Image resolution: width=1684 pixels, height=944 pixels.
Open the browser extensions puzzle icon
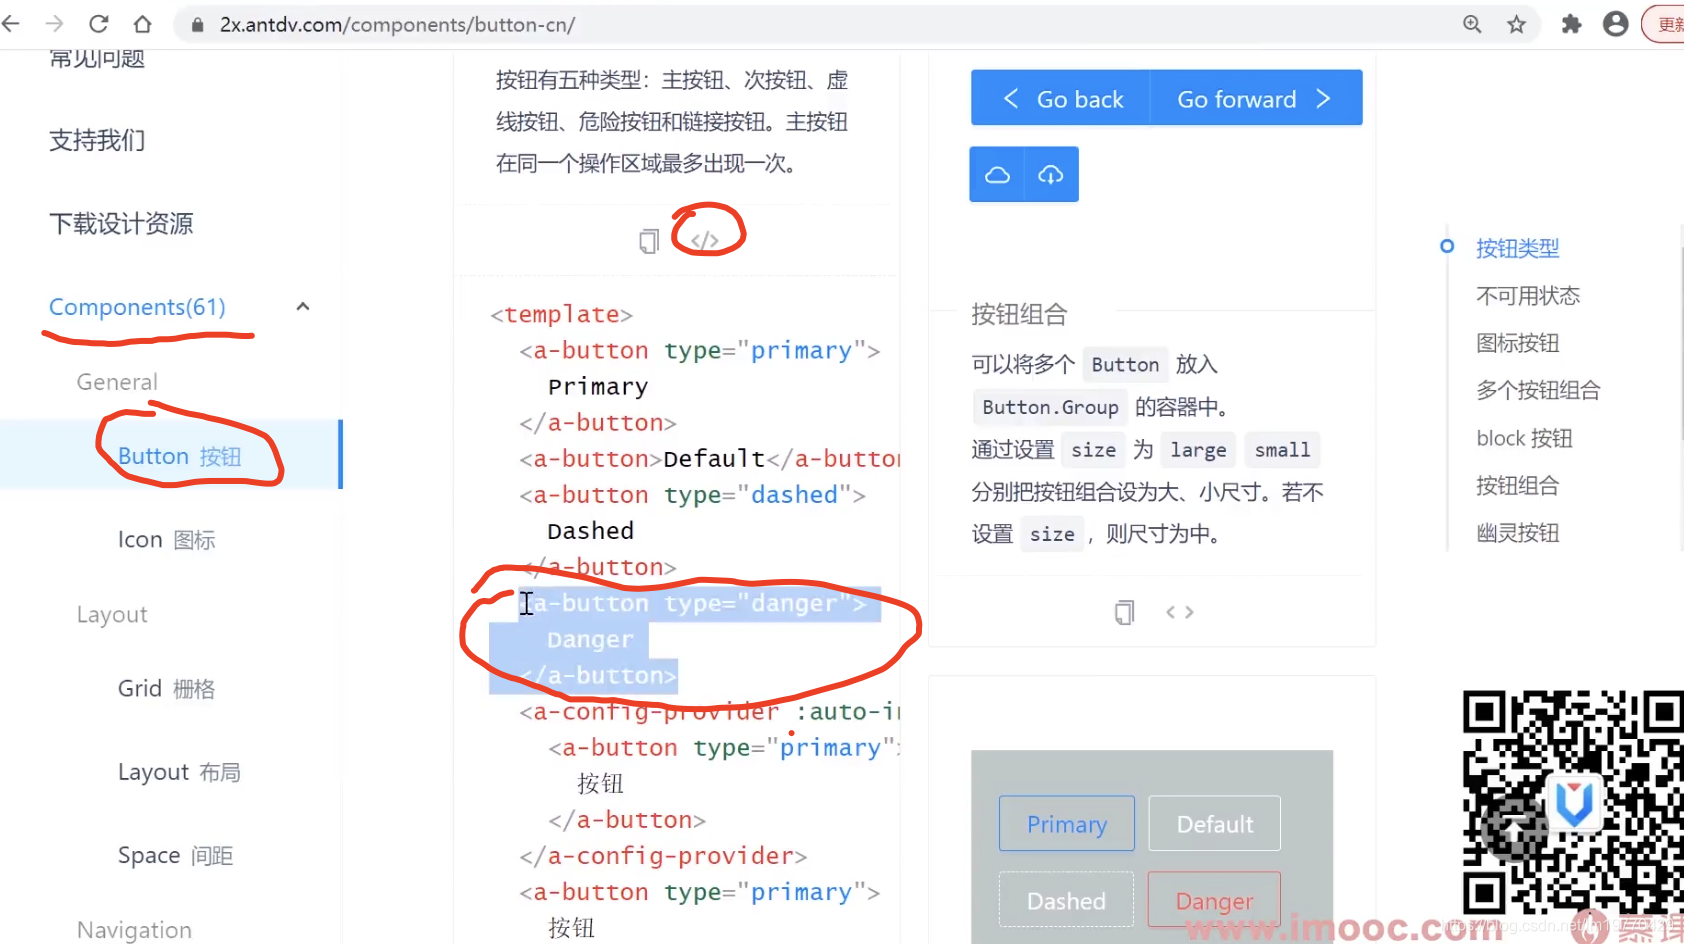[1570, 24]
